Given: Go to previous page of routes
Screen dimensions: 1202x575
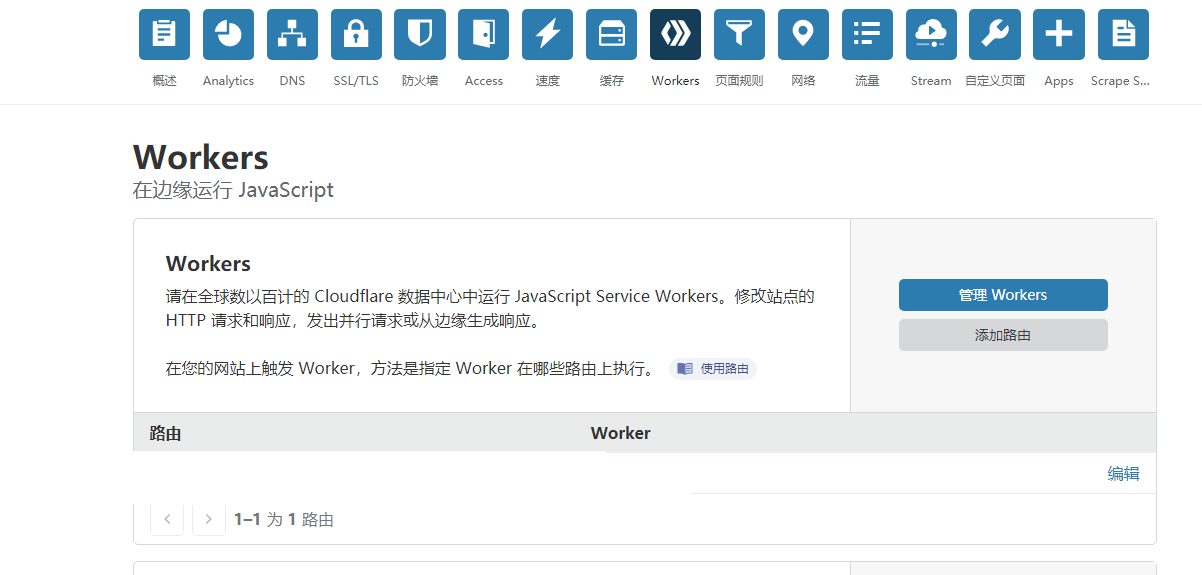Looking at the screenshot, I should tap(167, 519).
